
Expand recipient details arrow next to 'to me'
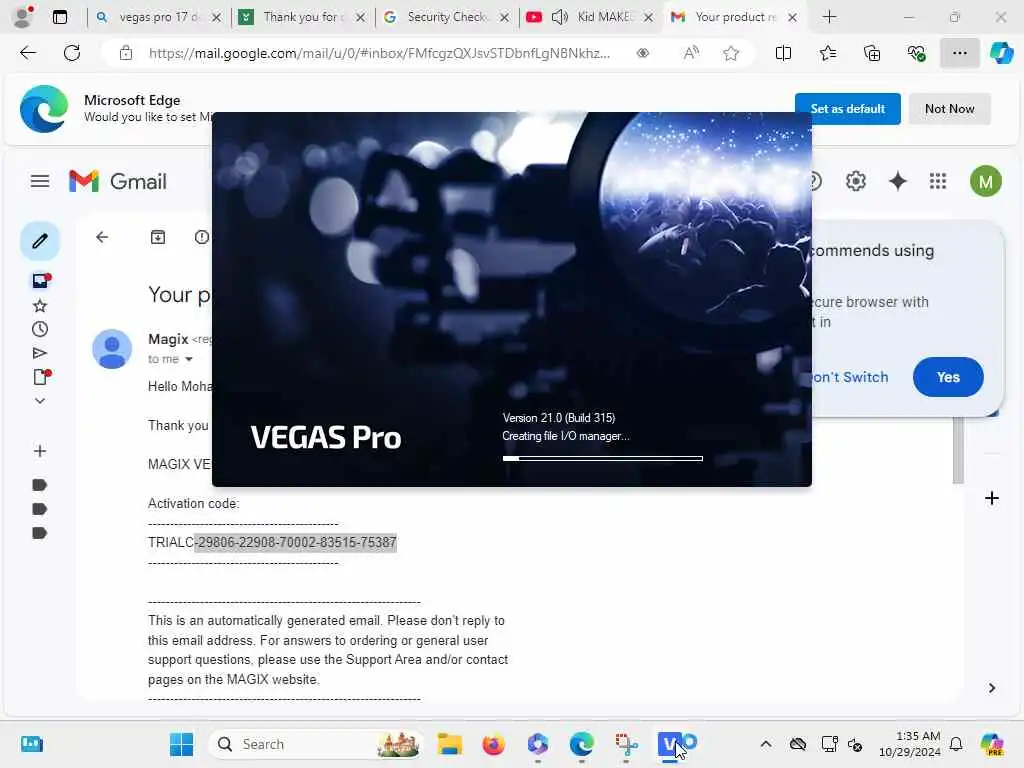(189, 359)
